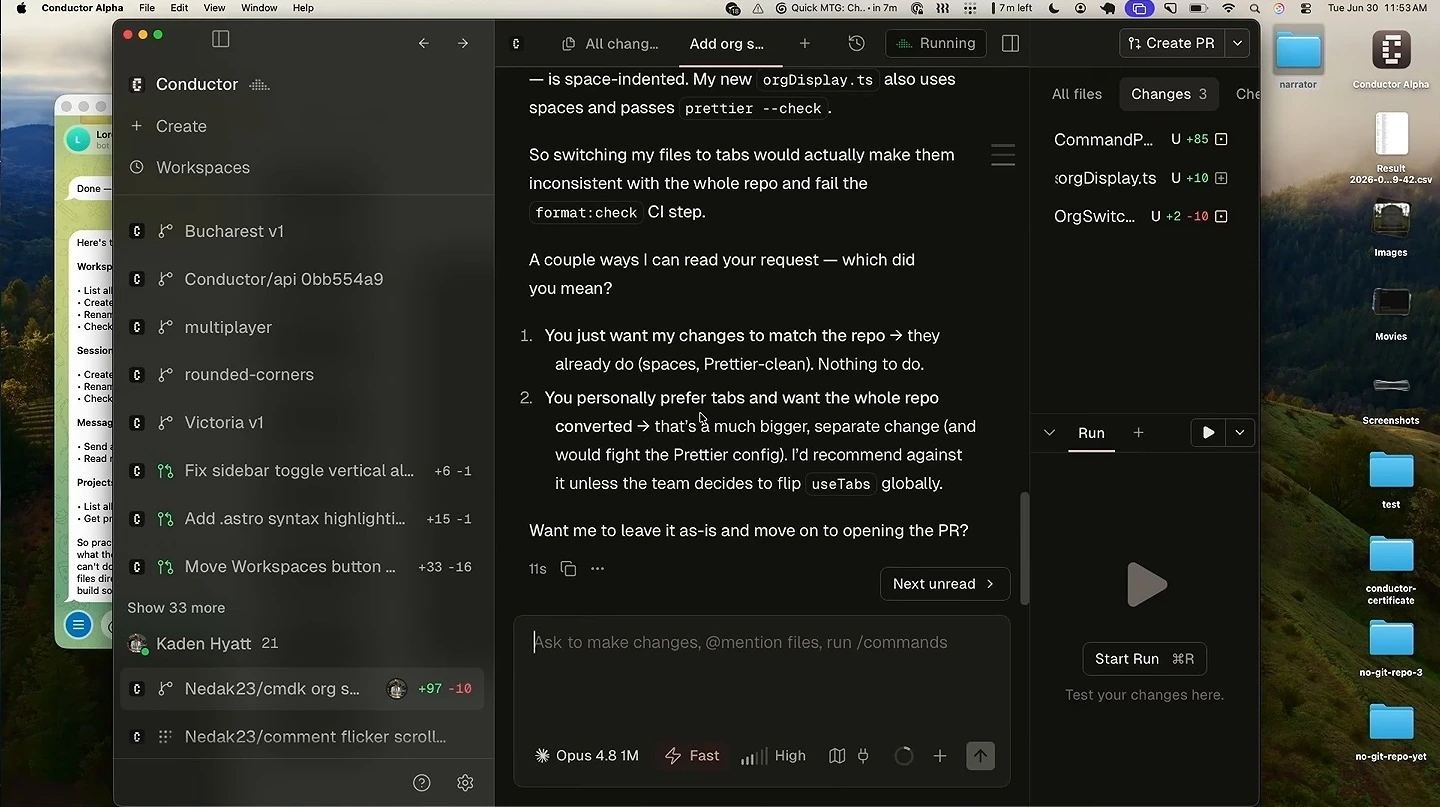
Task: Open the Bucharest v1 workspace
Action: coord(302,231)
